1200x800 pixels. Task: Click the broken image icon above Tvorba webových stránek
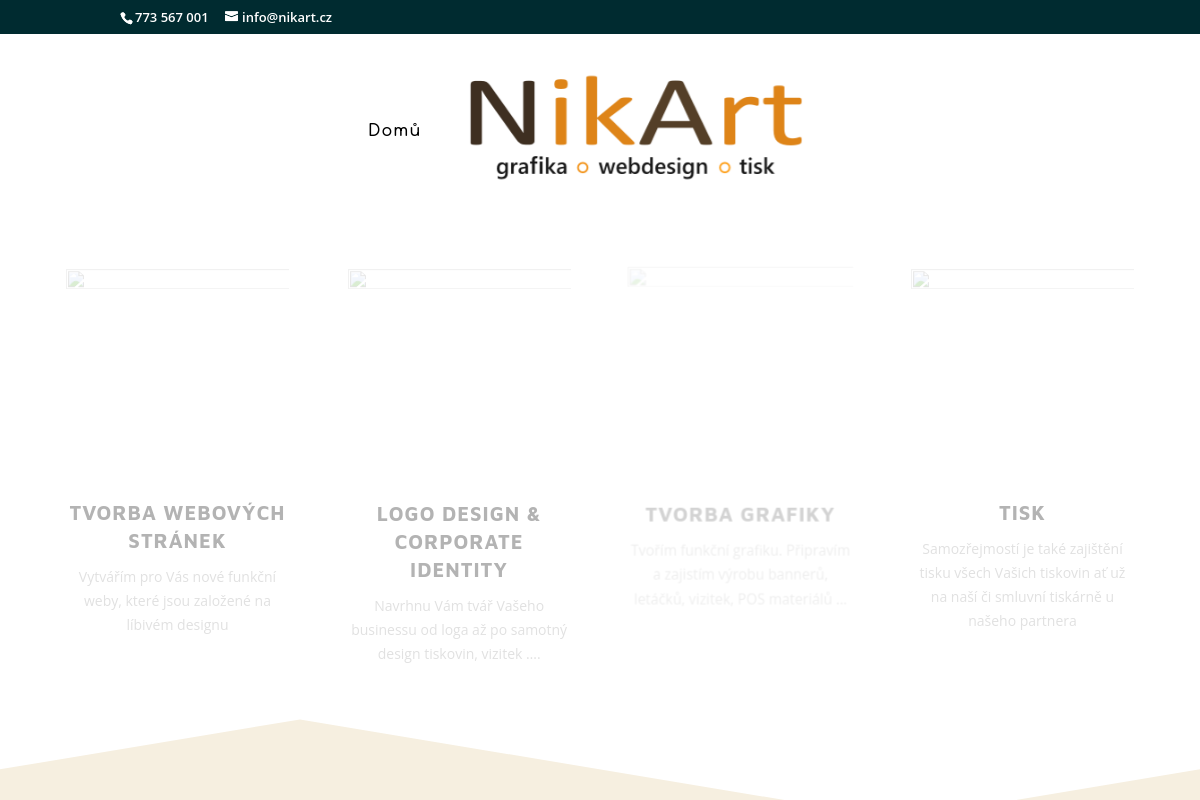(x=76, y=281)
